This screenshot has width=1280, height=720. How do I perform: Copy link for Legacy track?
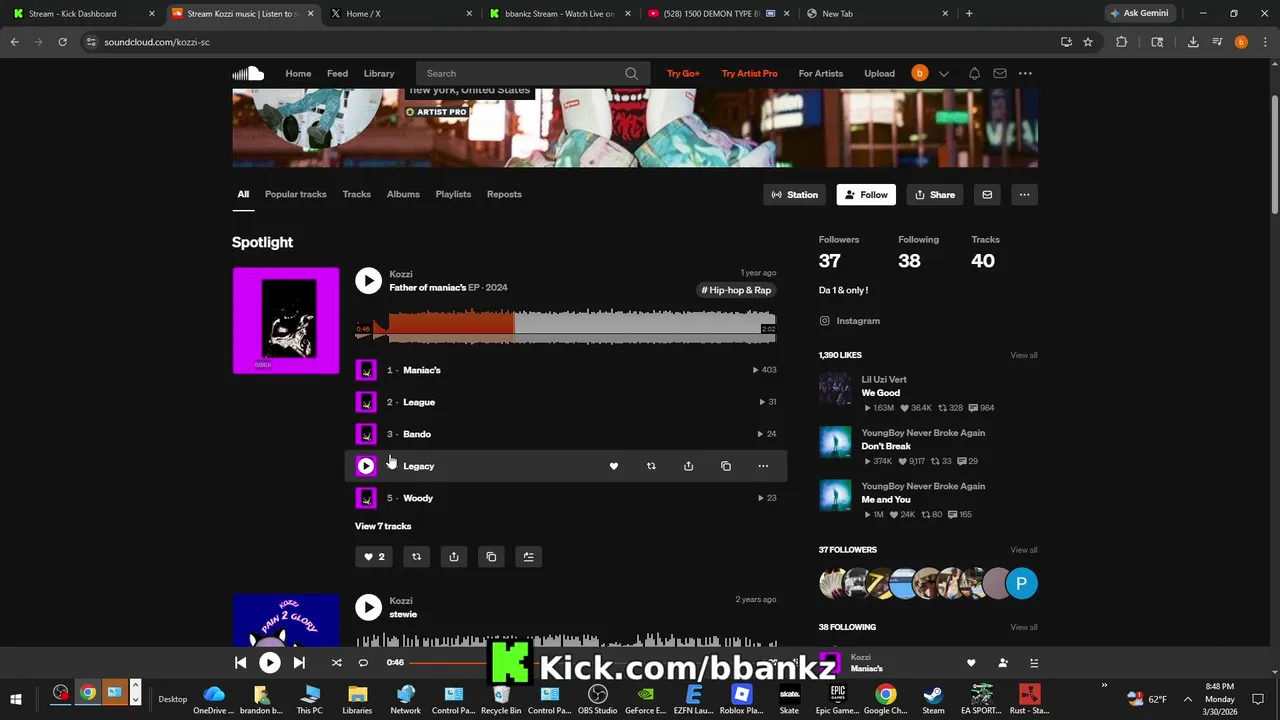(726, 466)
